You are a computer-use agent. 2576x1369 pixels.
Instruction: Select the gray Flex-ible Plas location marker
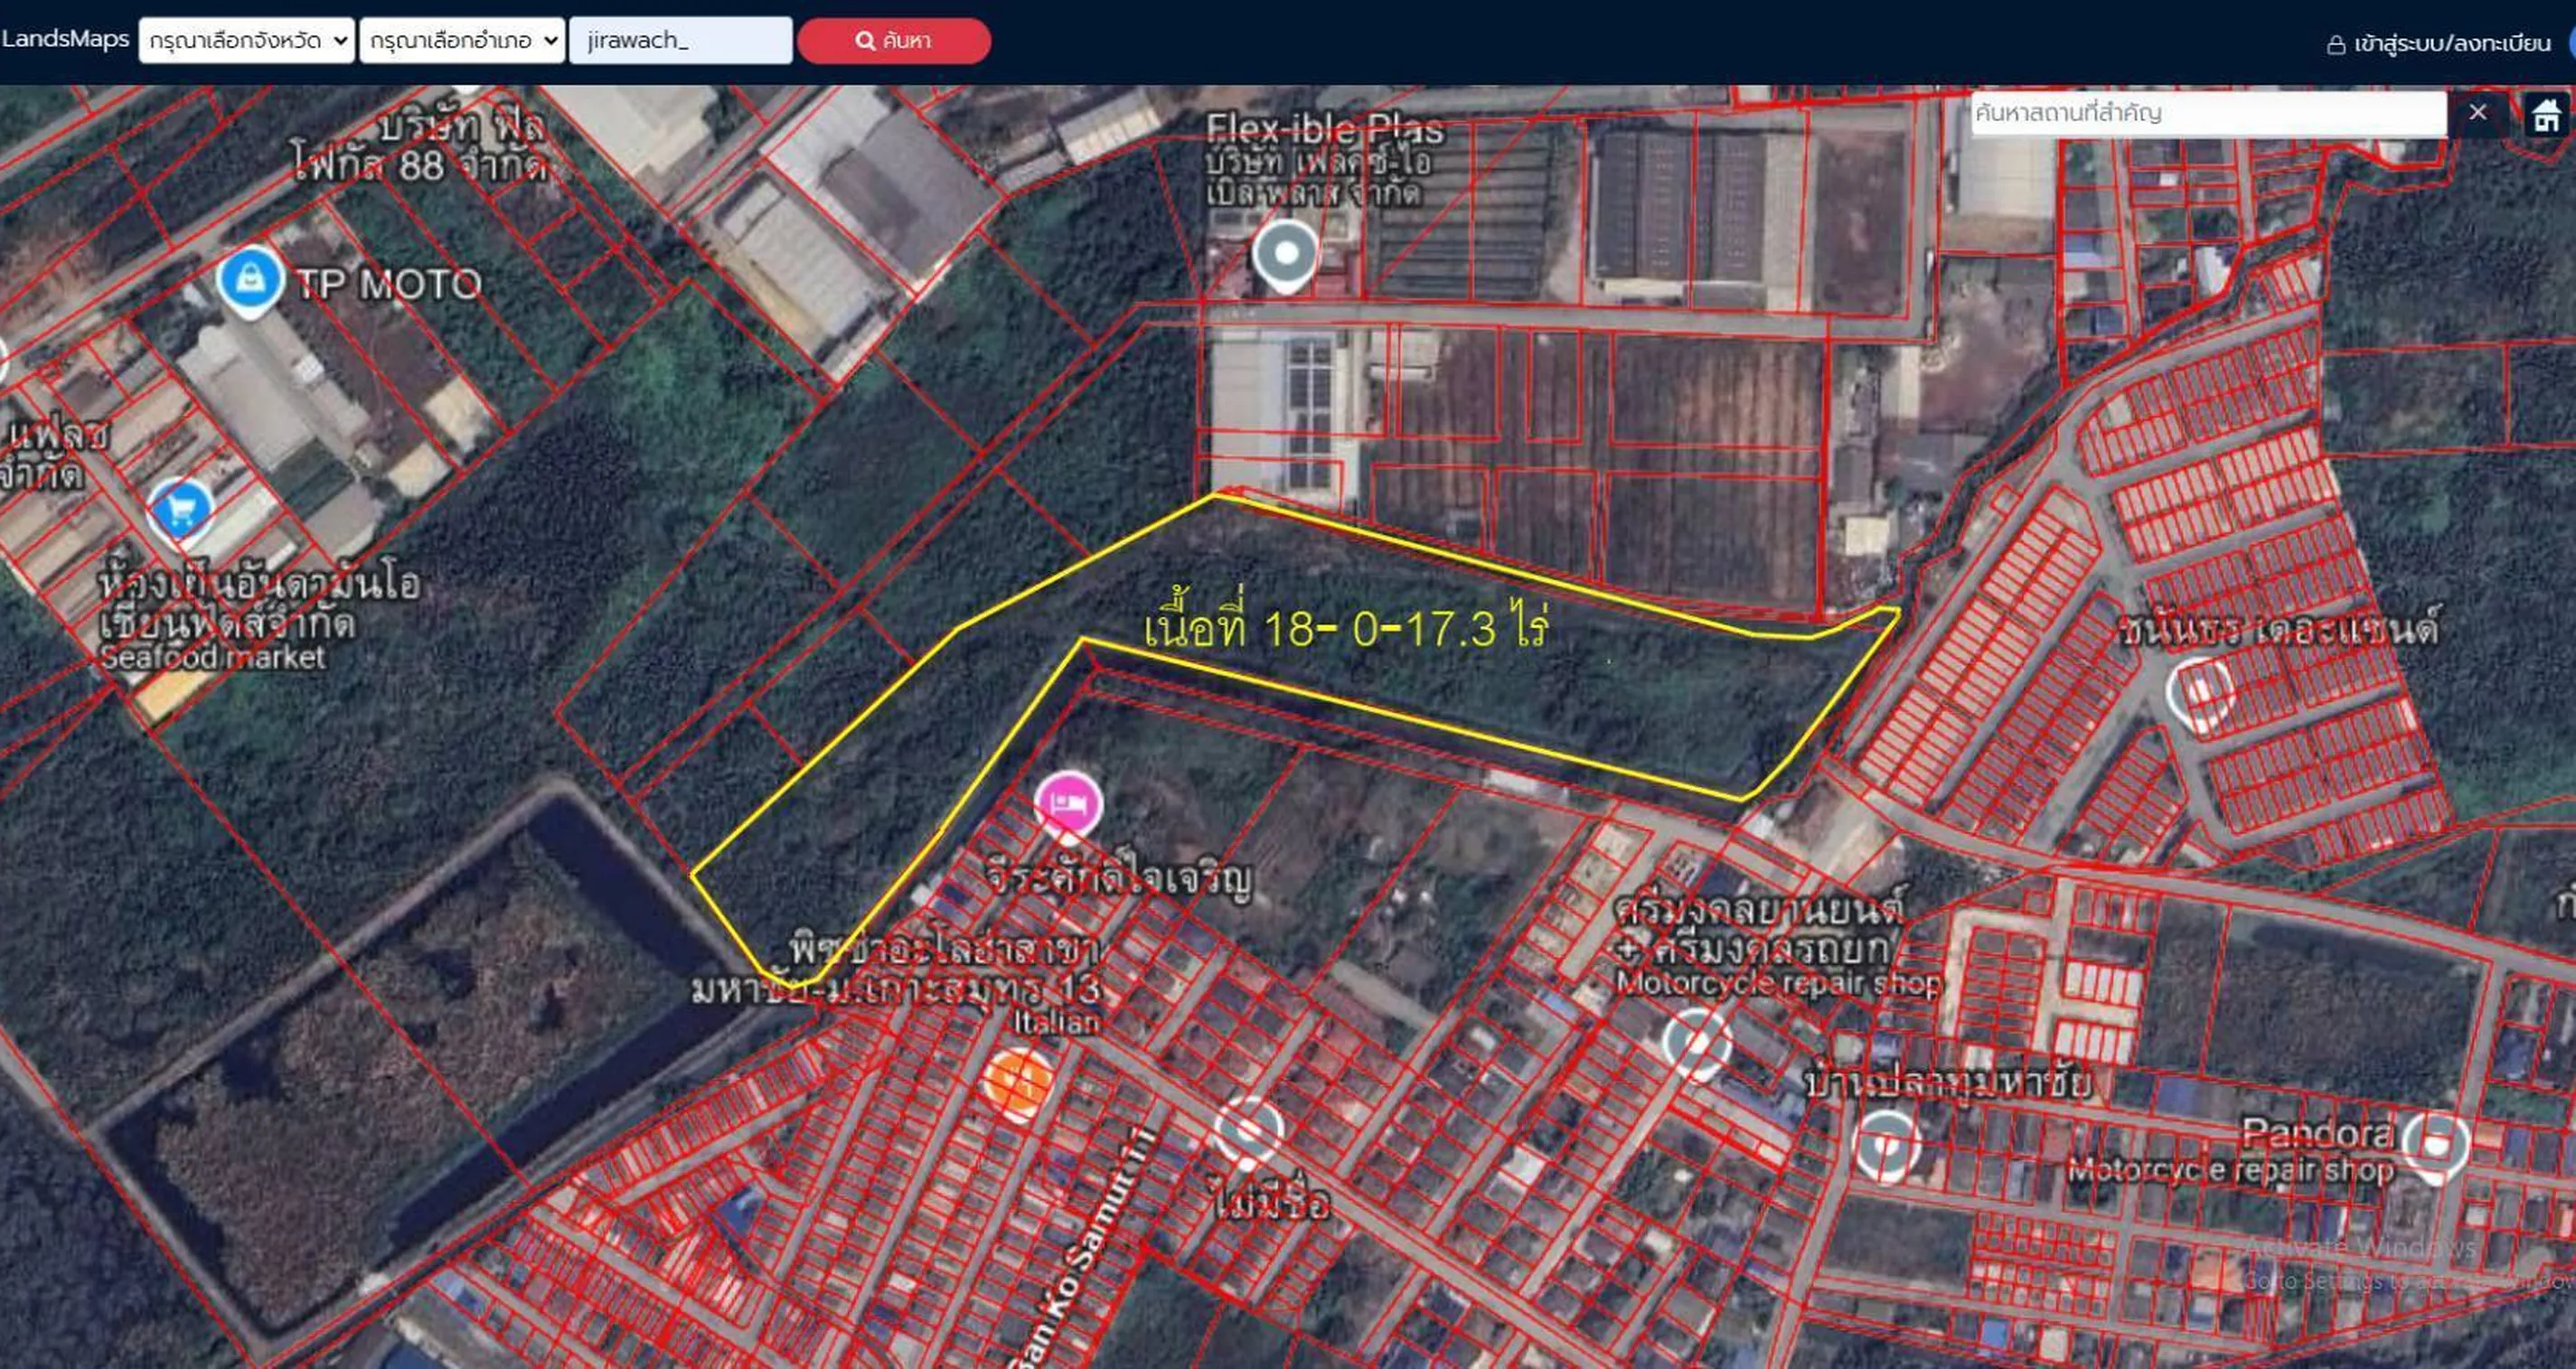click(x=1285, y=256)
